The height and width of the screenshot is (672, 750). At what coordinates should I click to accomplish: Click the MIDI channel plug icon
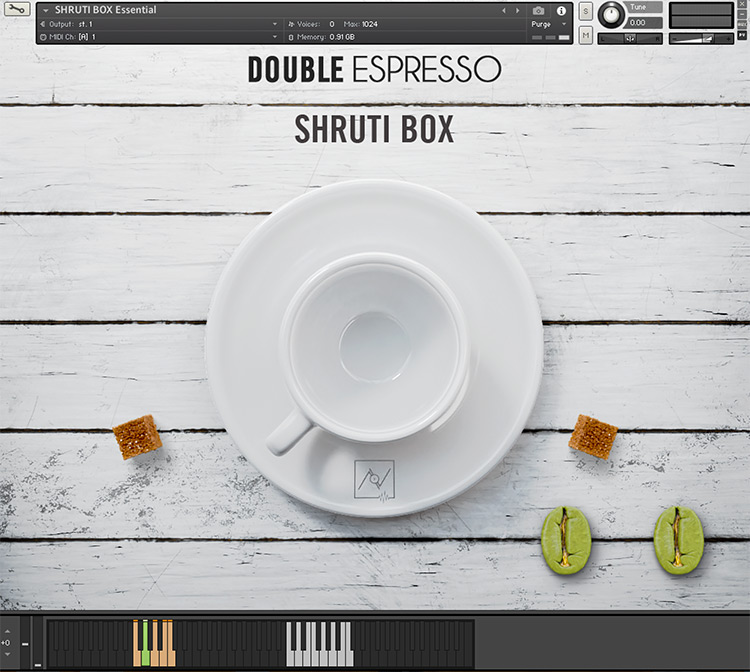pos(43,37)
